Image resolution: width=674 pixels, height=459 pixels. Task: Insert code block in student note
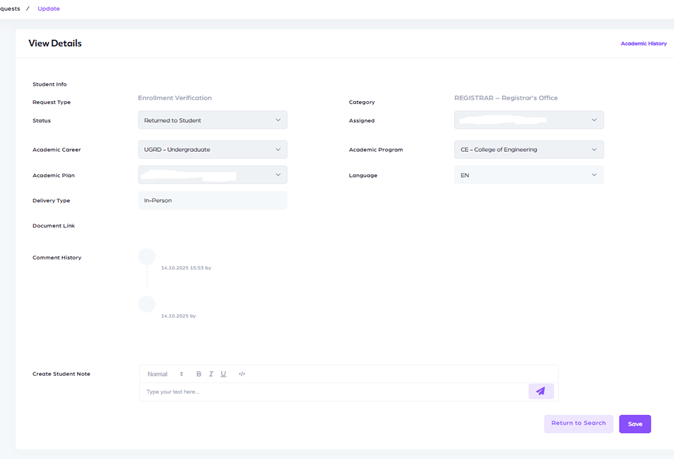(242, 374)
